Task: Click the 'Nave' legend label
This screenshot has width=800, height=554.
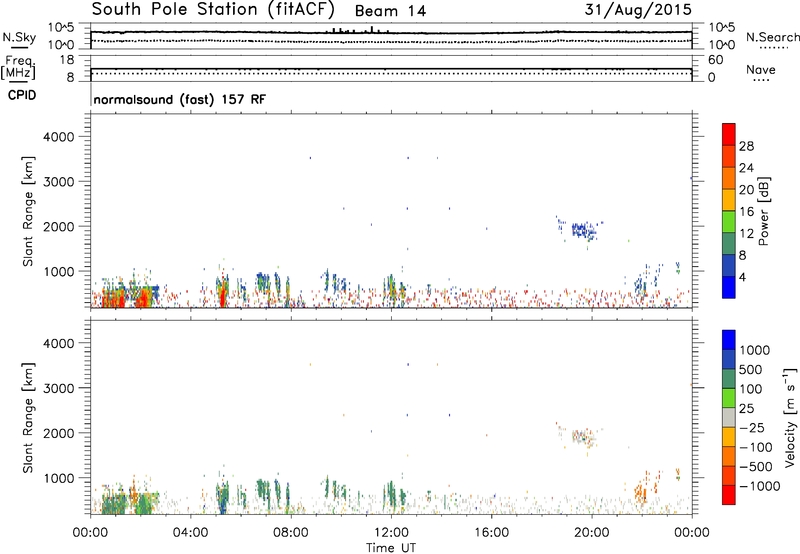Action: click(761, 70)
